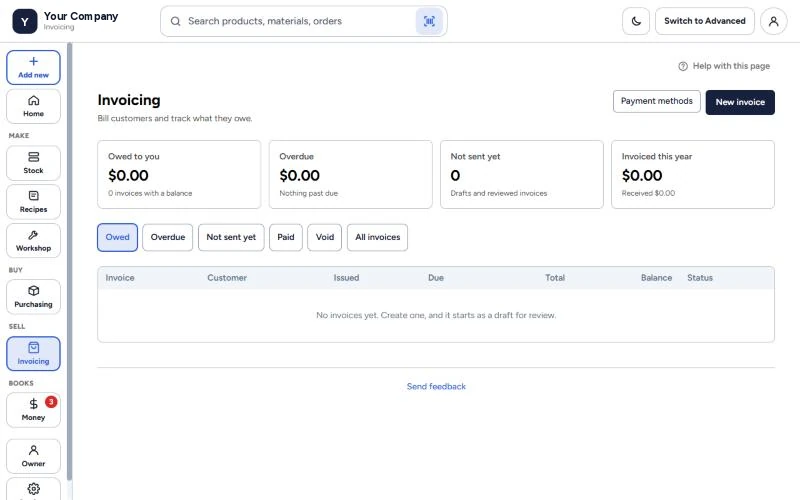
Task: Click the search magnifier icon
Action: (176, 21)
